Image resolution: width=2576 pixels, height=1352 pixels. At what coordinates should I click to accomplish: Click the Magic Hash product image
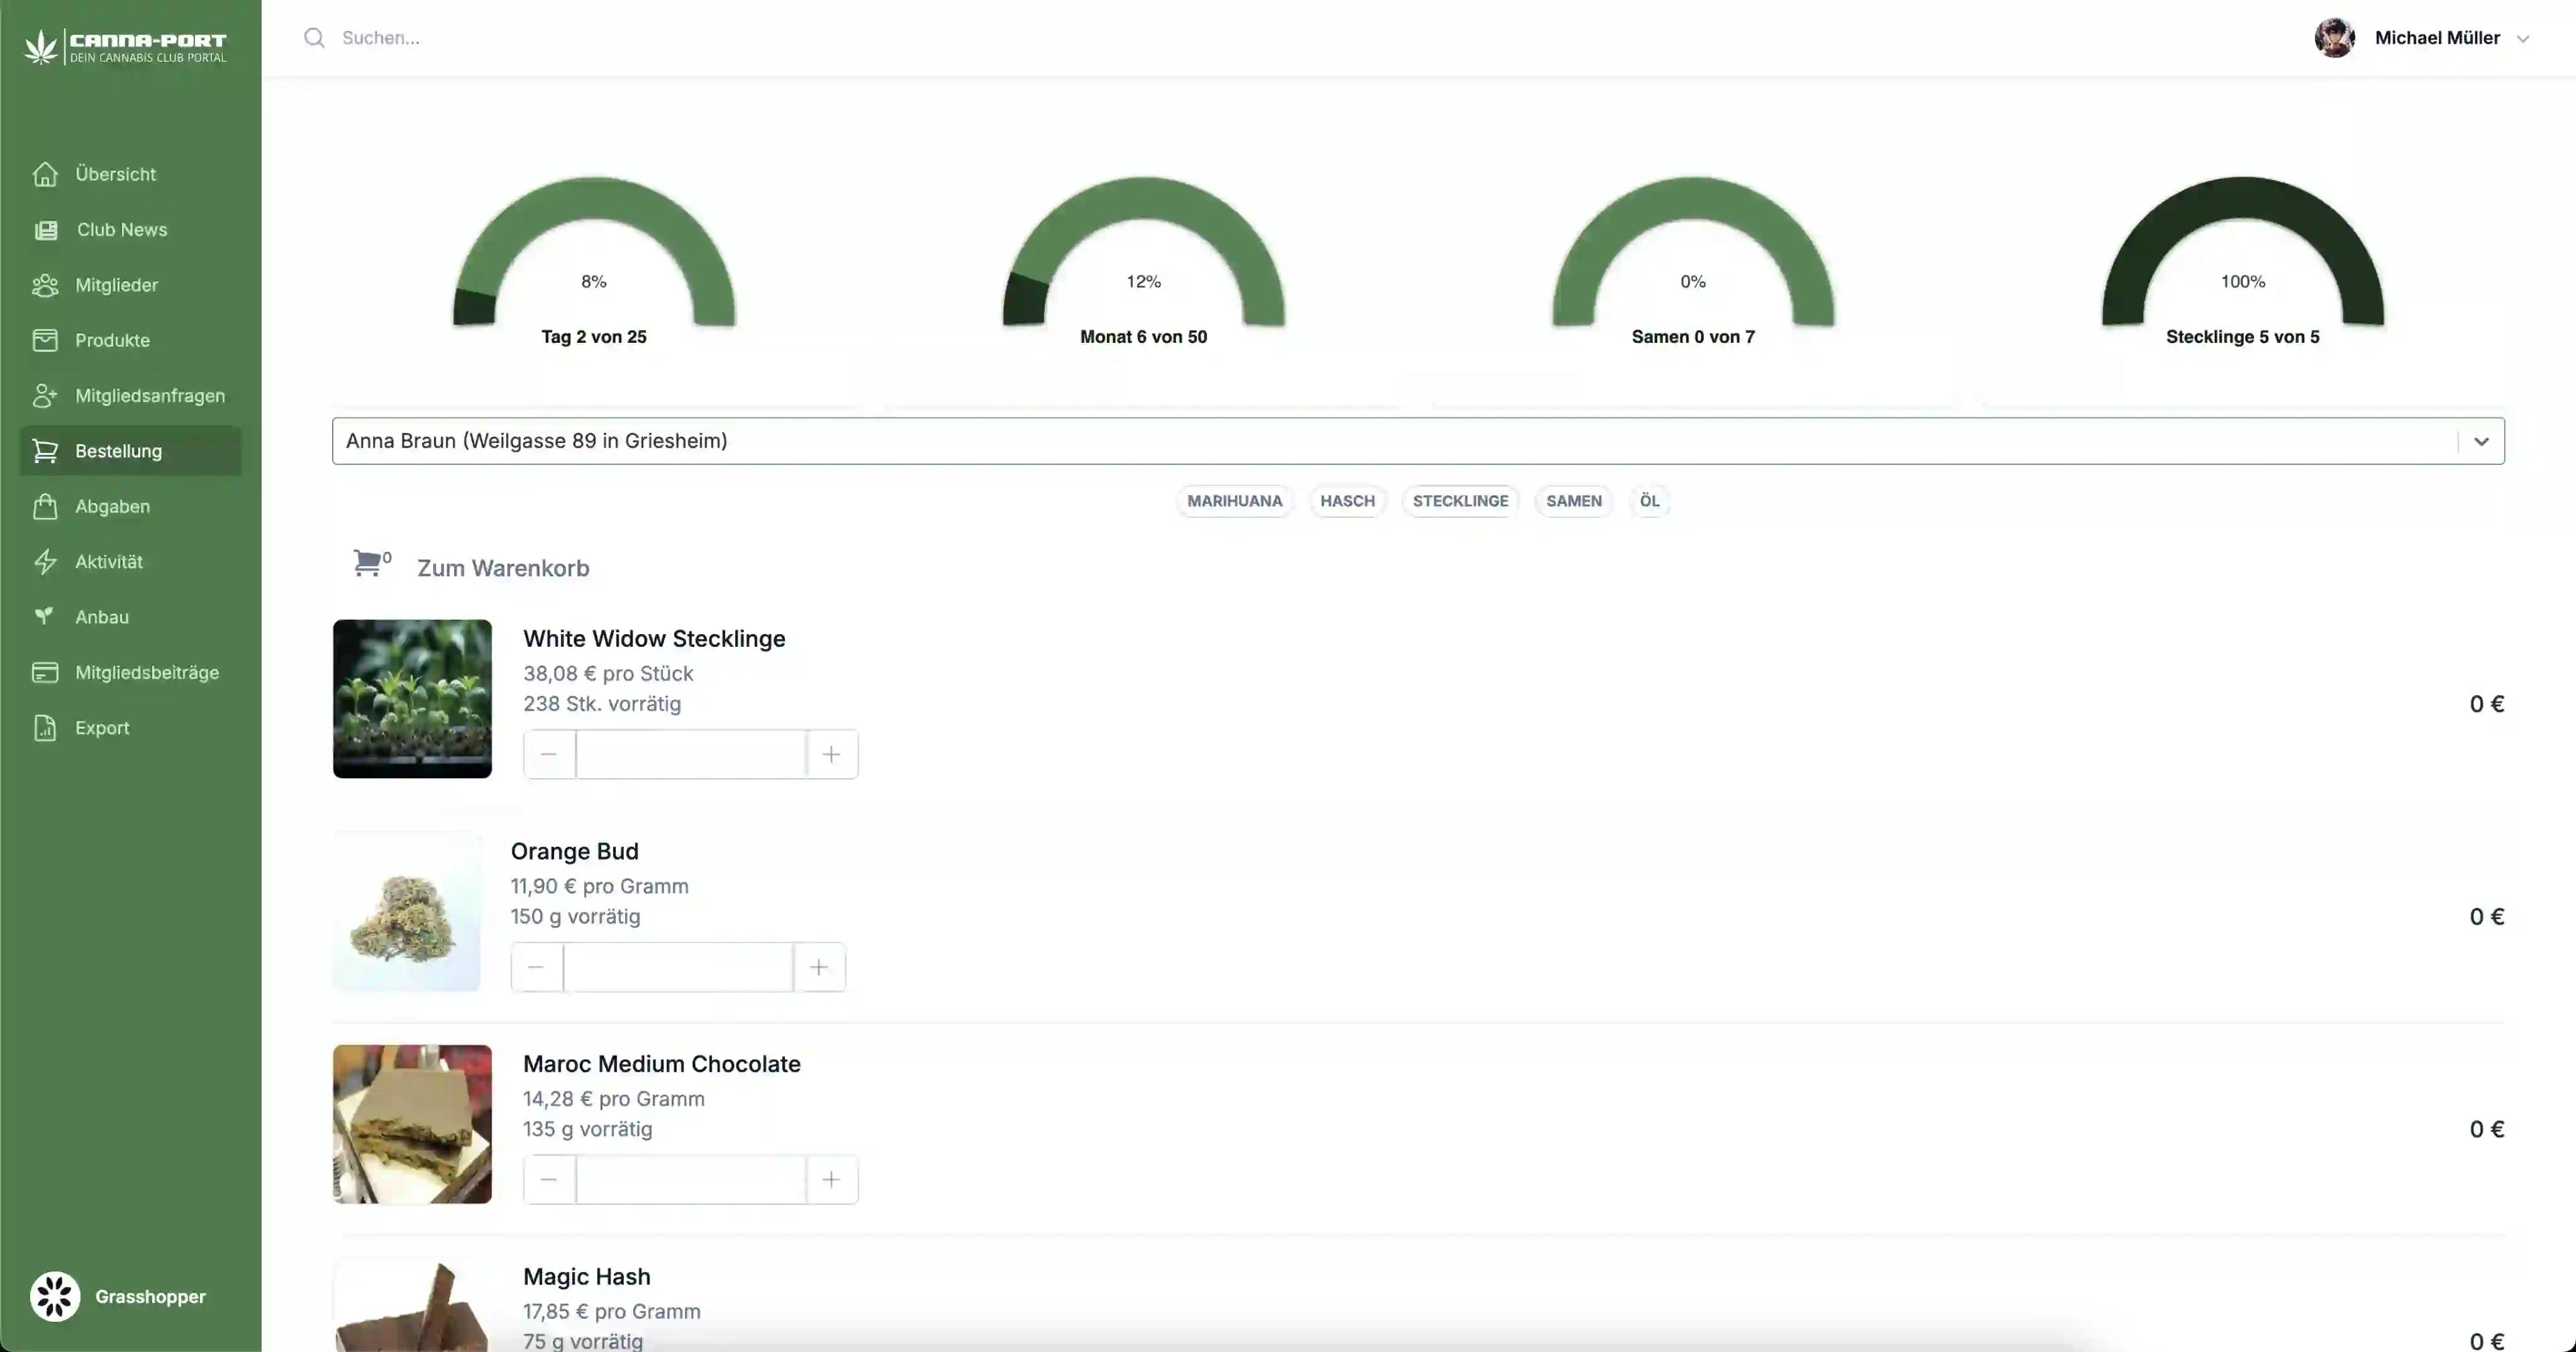[412, 1305]
